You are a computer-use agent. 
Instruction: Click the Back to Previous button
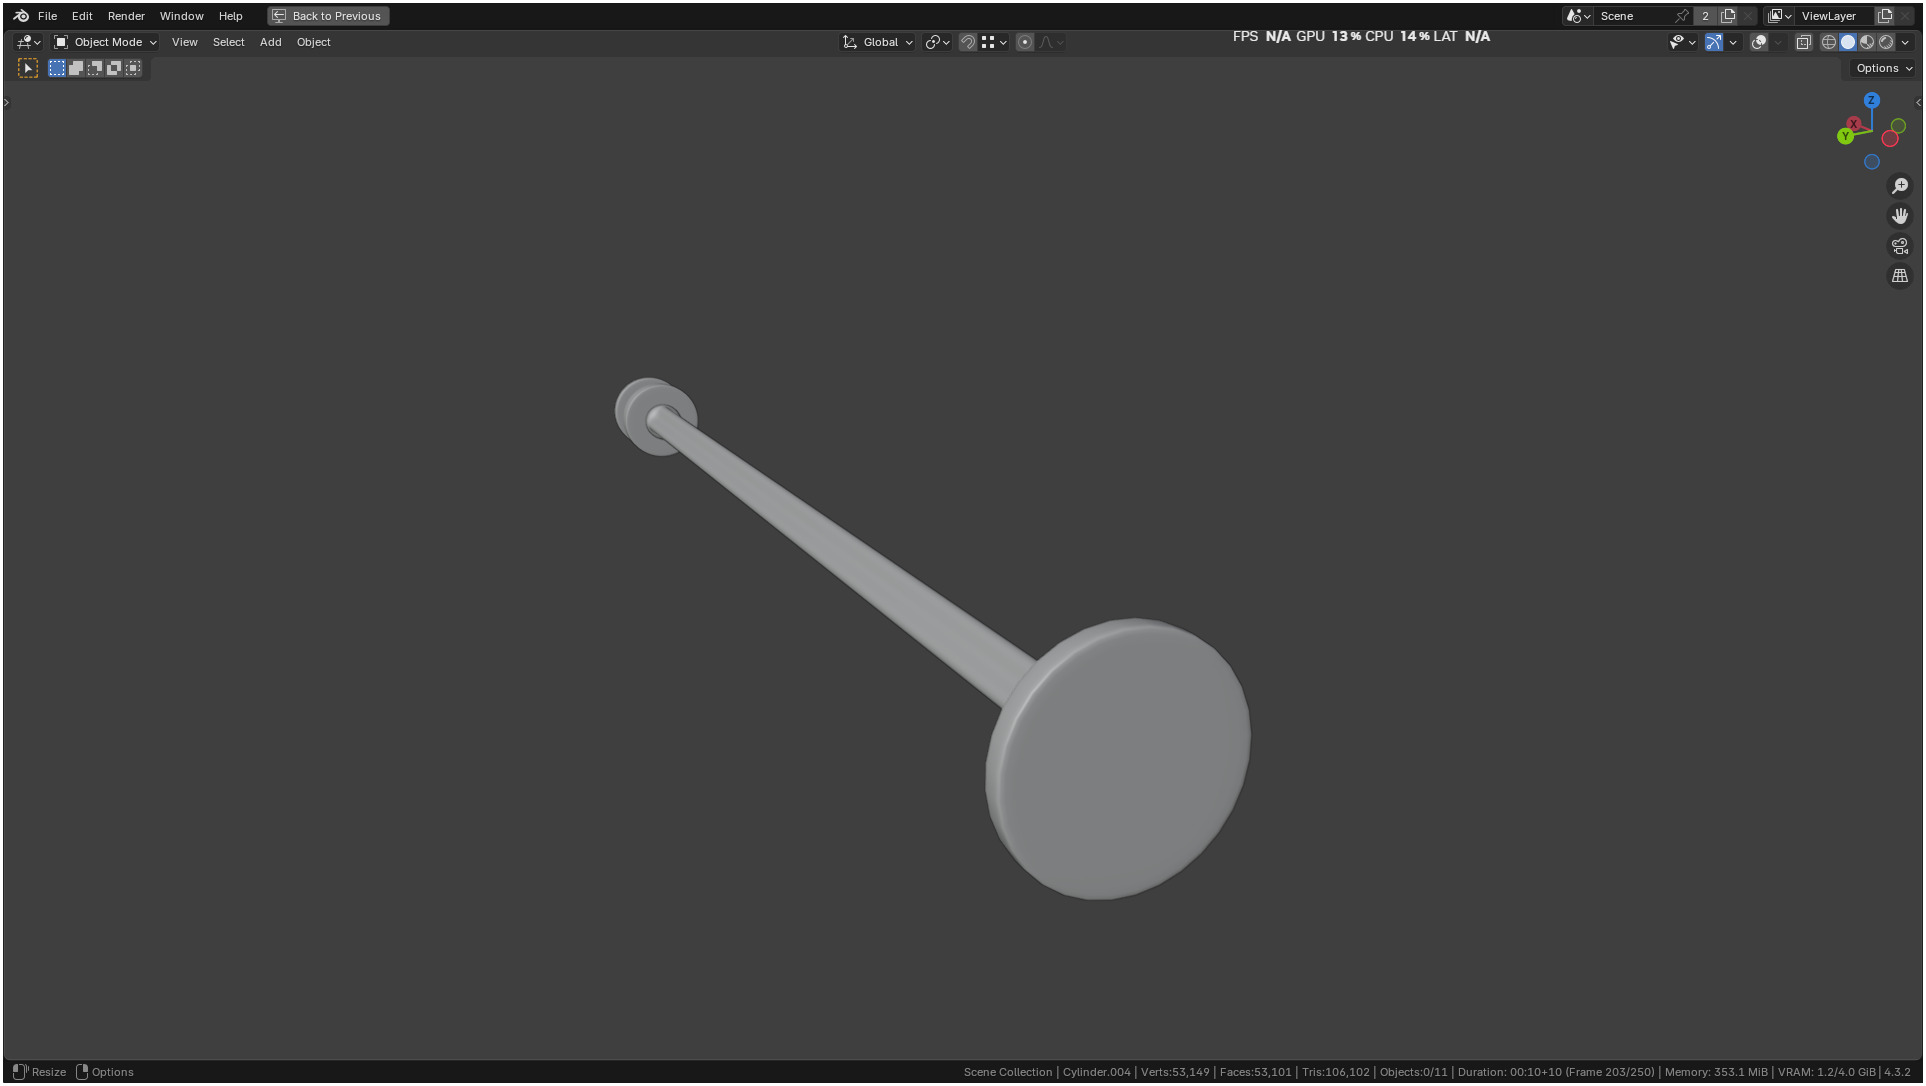328,16
